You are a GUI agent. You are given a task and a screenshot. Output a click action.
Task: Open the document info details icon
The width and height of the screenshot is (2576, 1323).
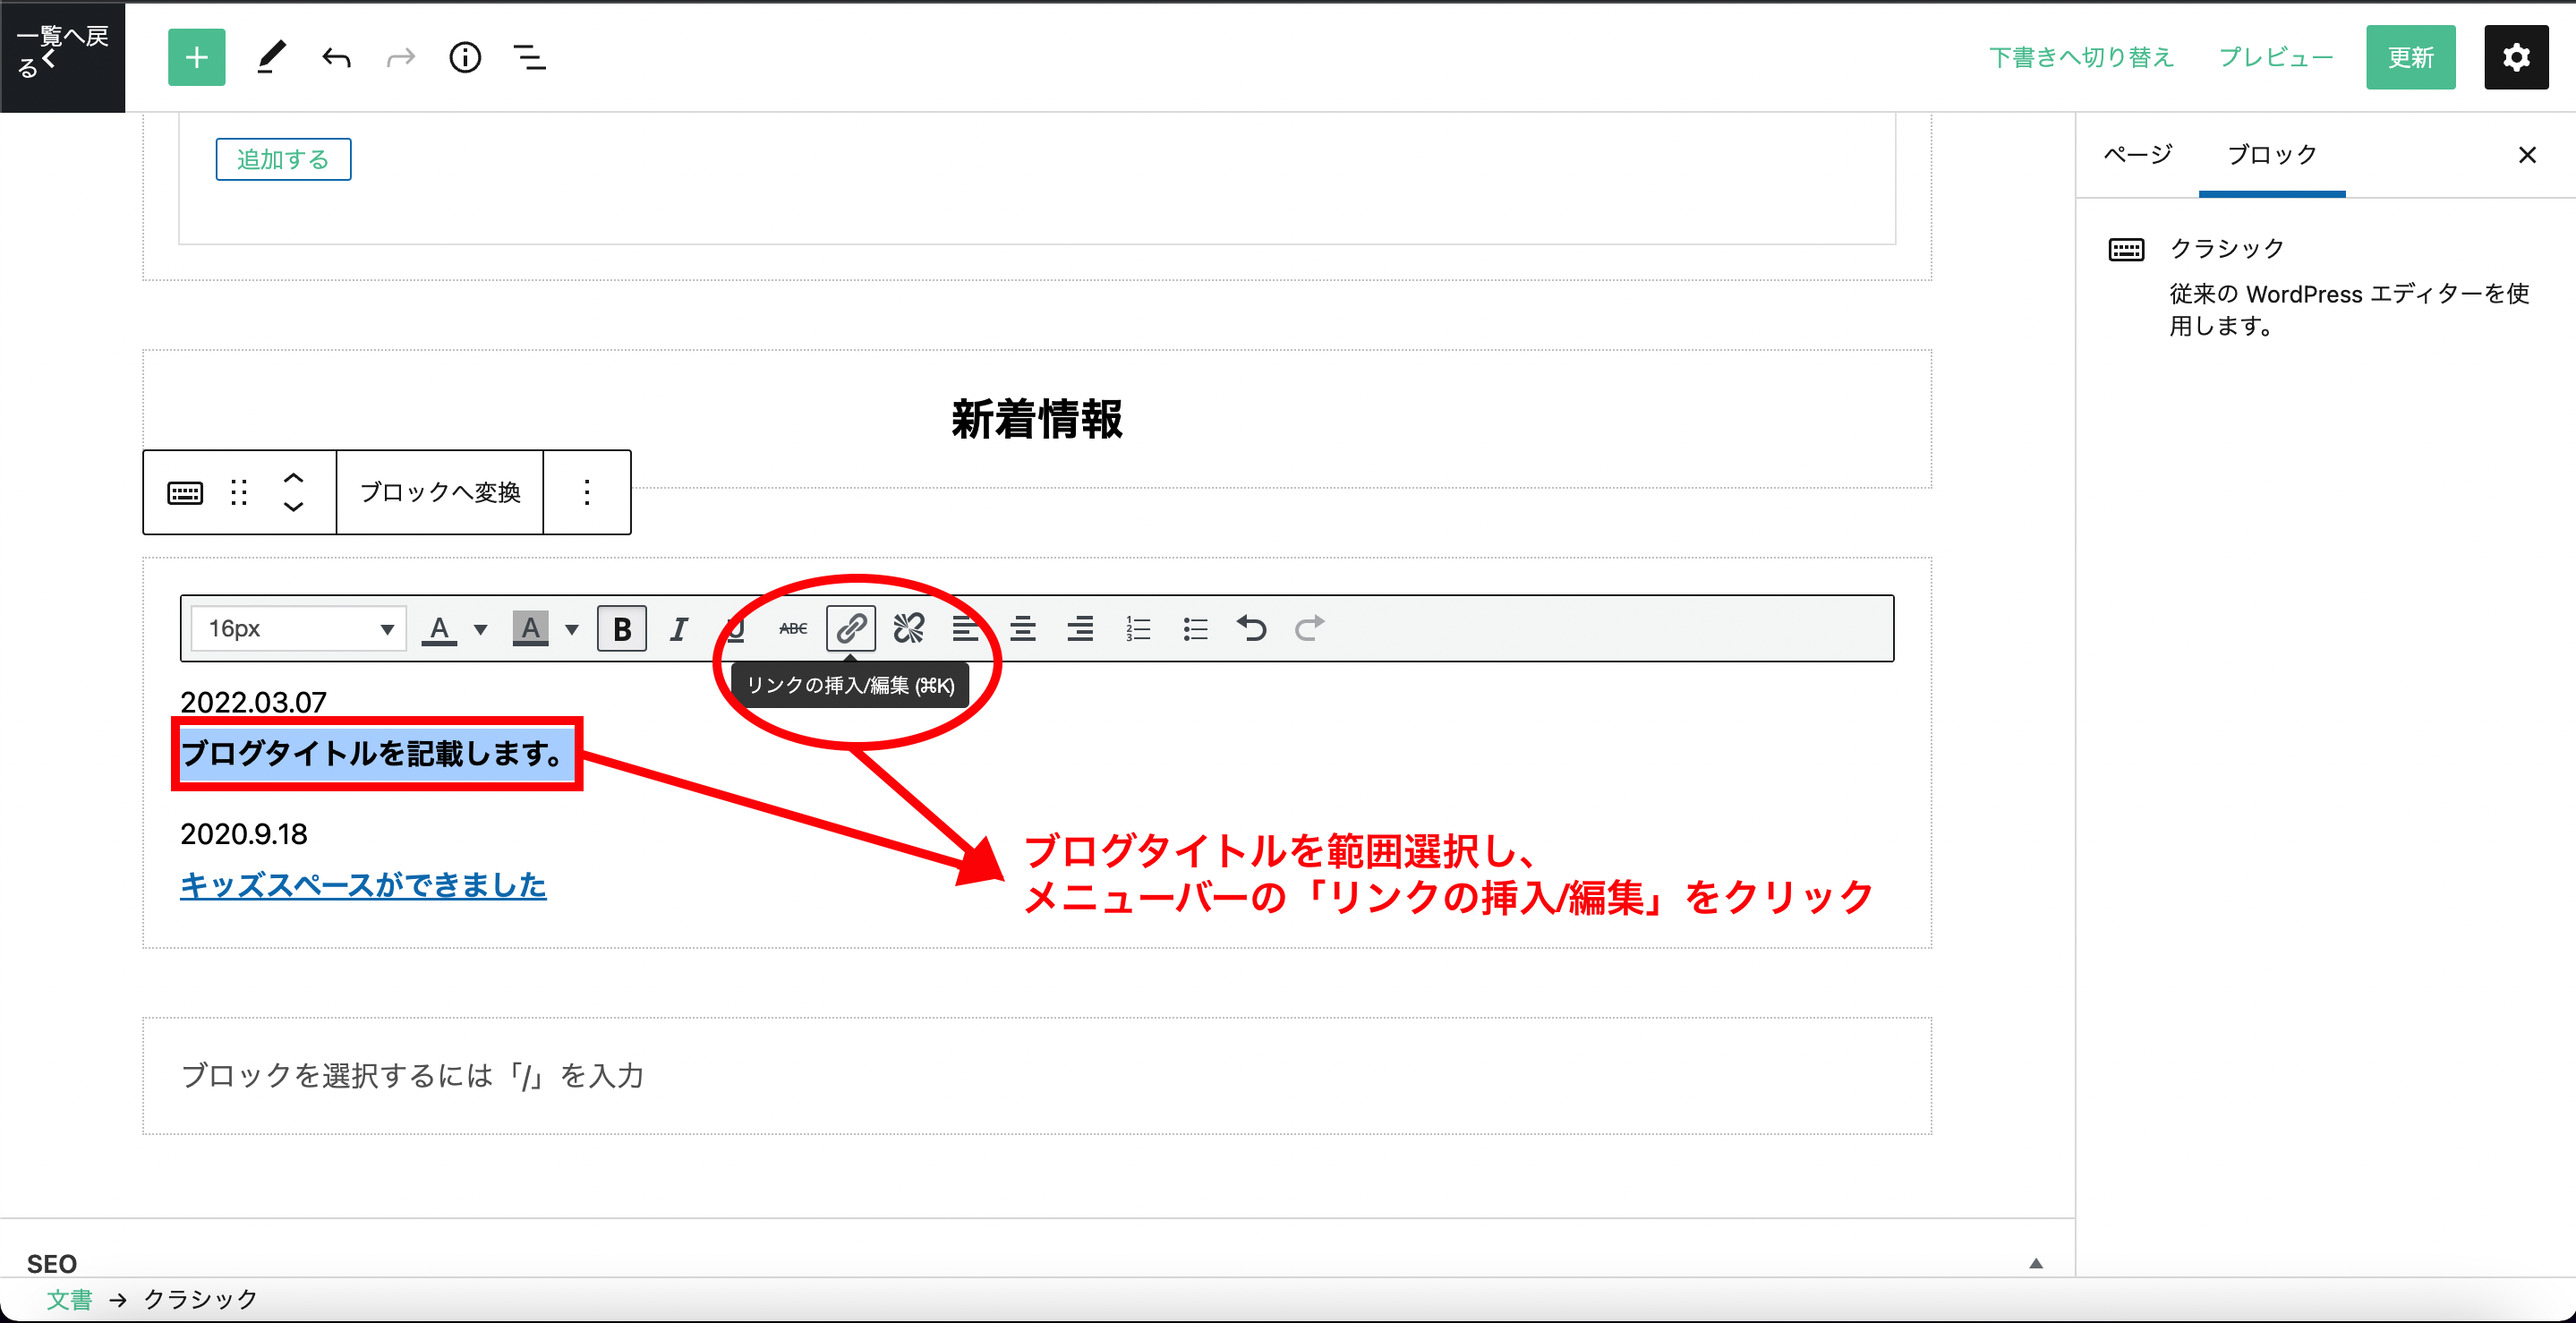(x=465, y=58)
